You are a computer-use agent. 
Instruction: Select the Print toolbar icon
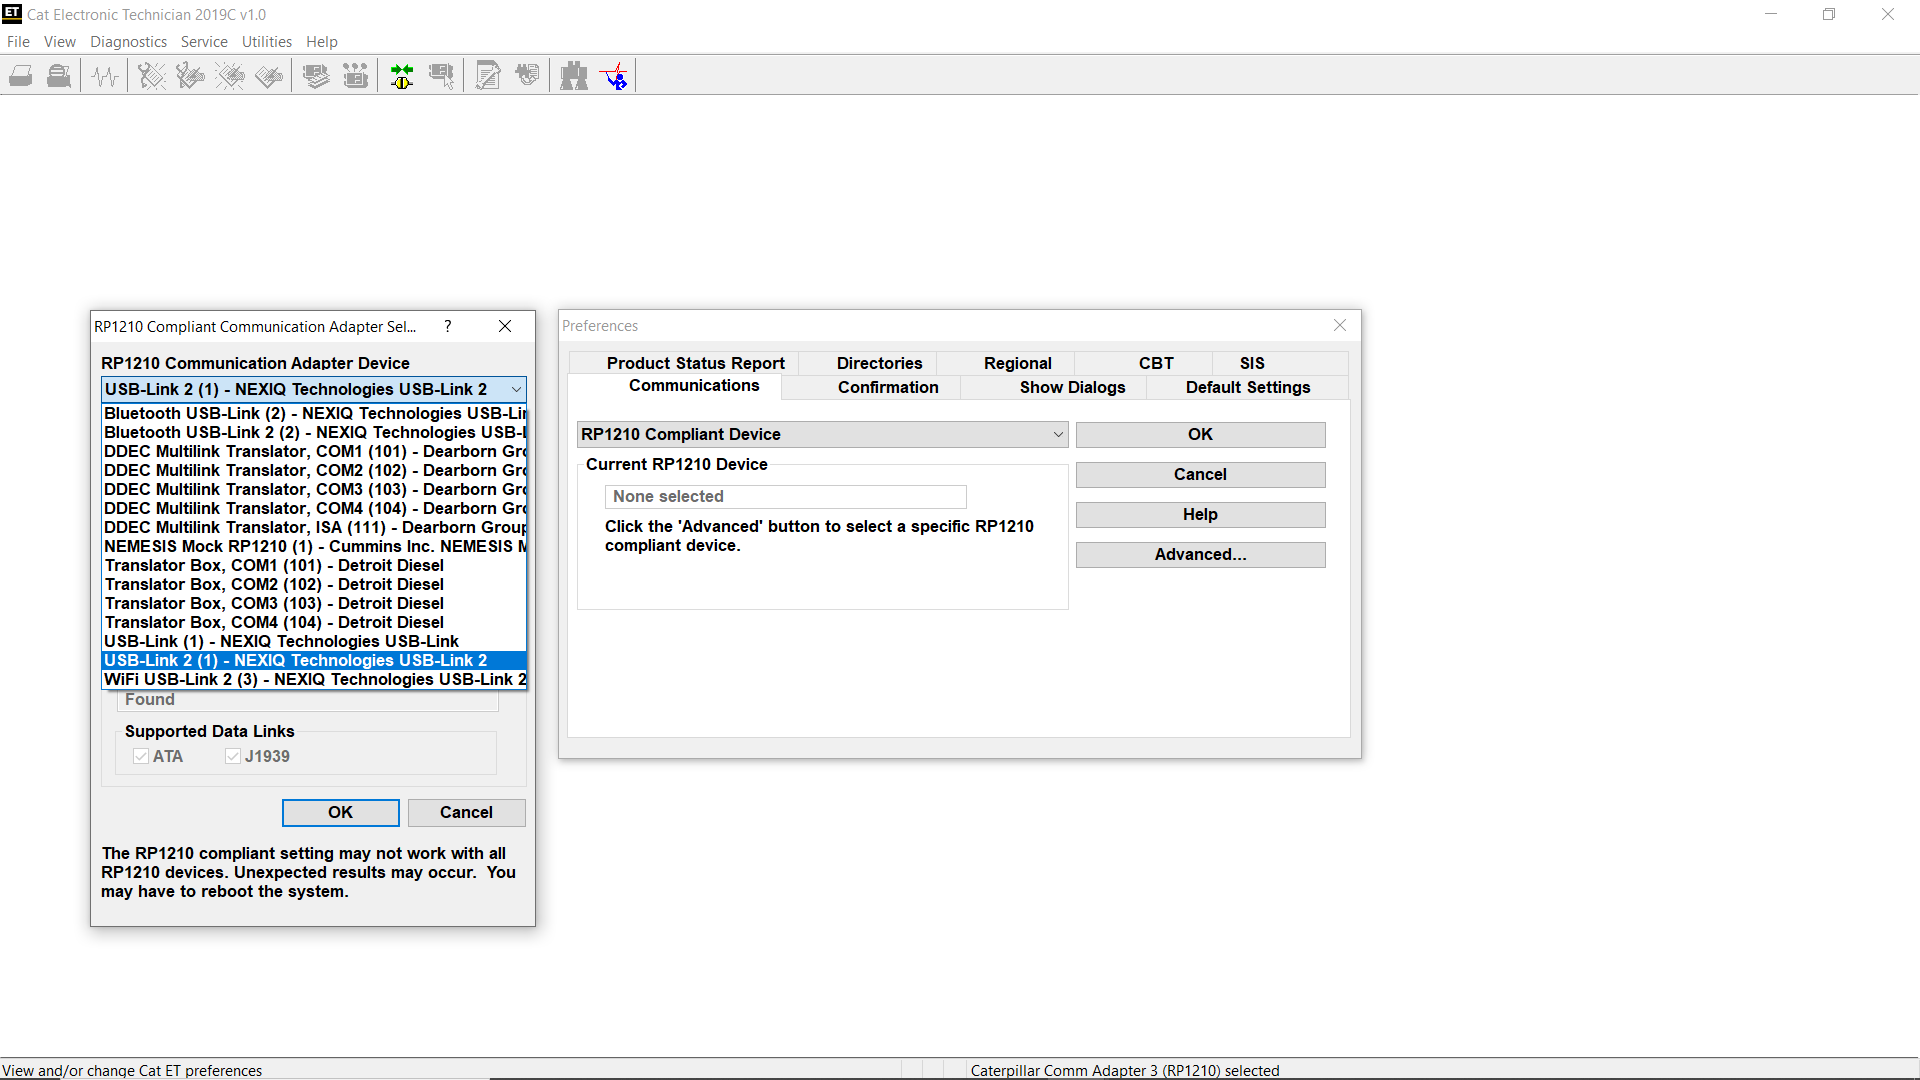(x=20, y=75)
